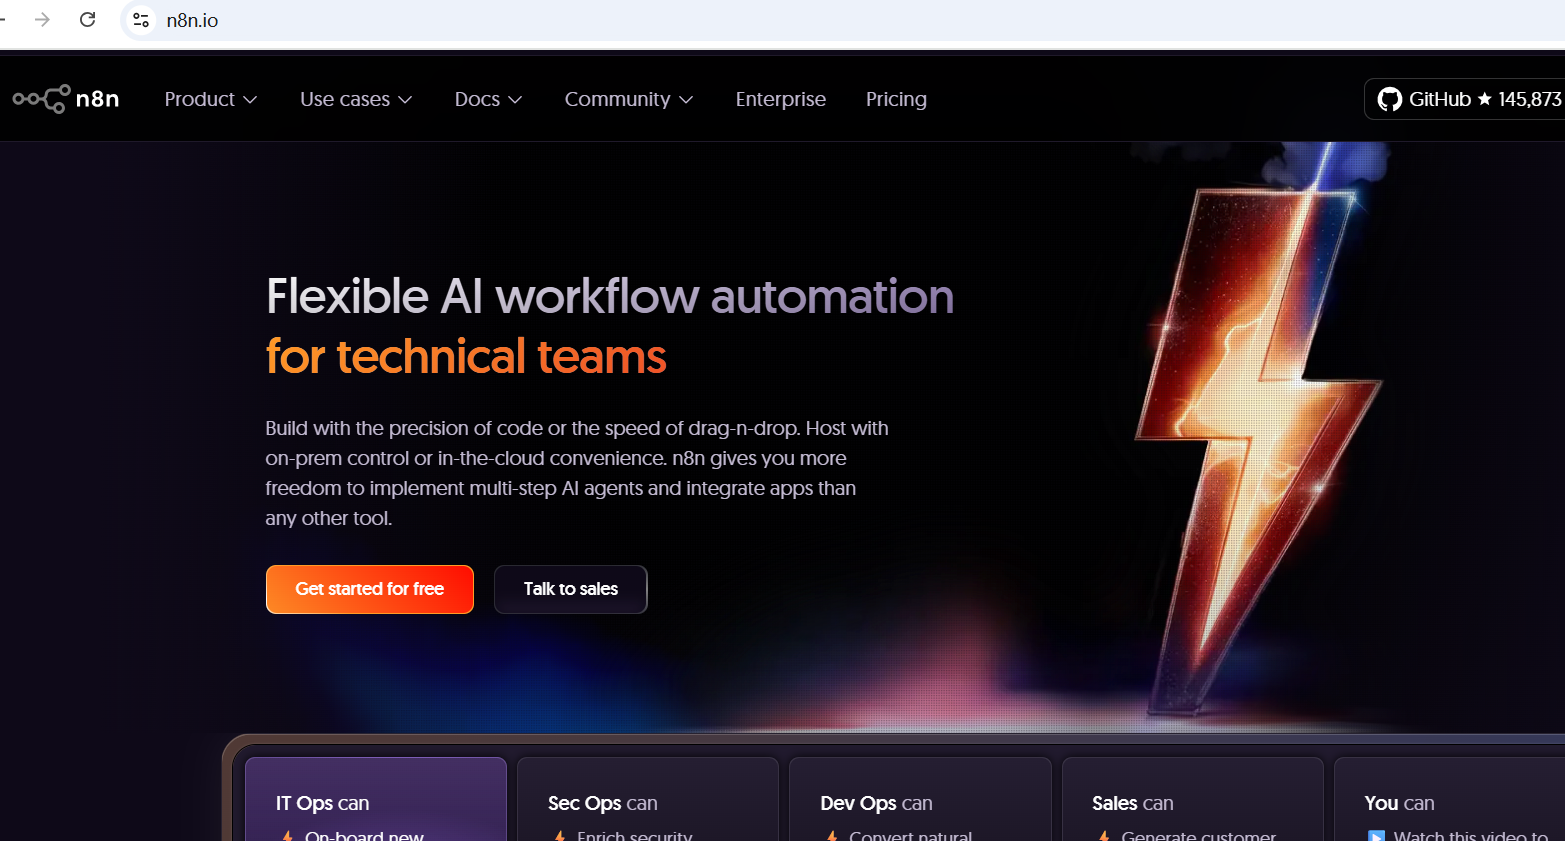Viewport: 1565px width, 841px height.
Task: Open the Use cases dropdown
Action: (x=356, y=99)
